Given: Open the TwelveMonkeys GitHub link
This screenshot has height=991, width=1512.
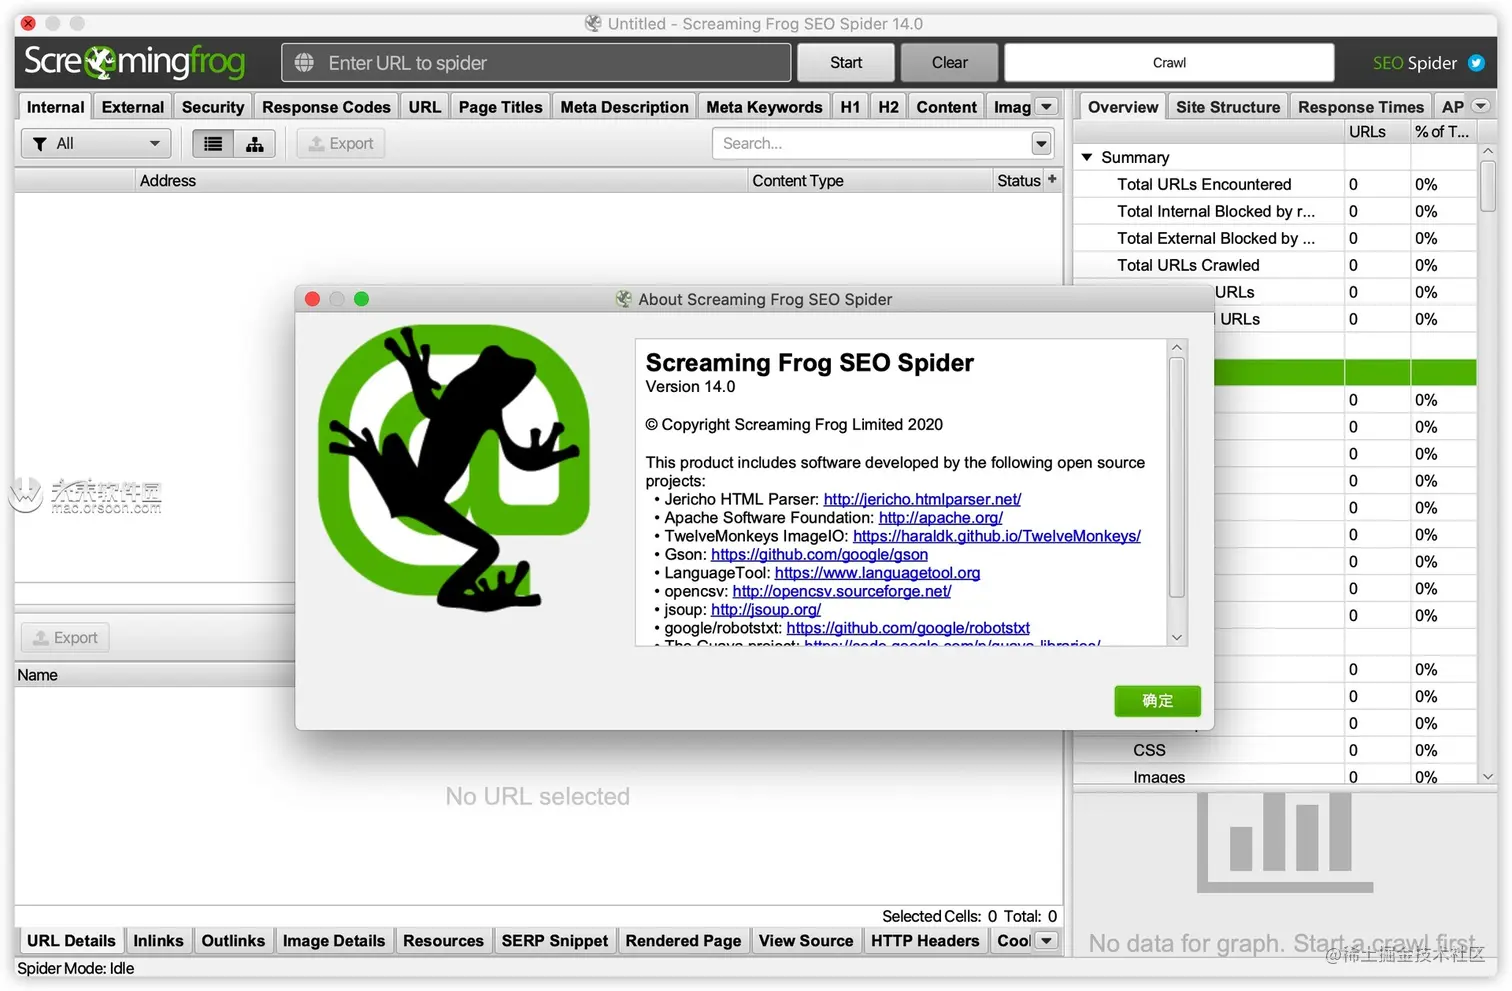Looking at the screenshot, I should coord(996,536).
